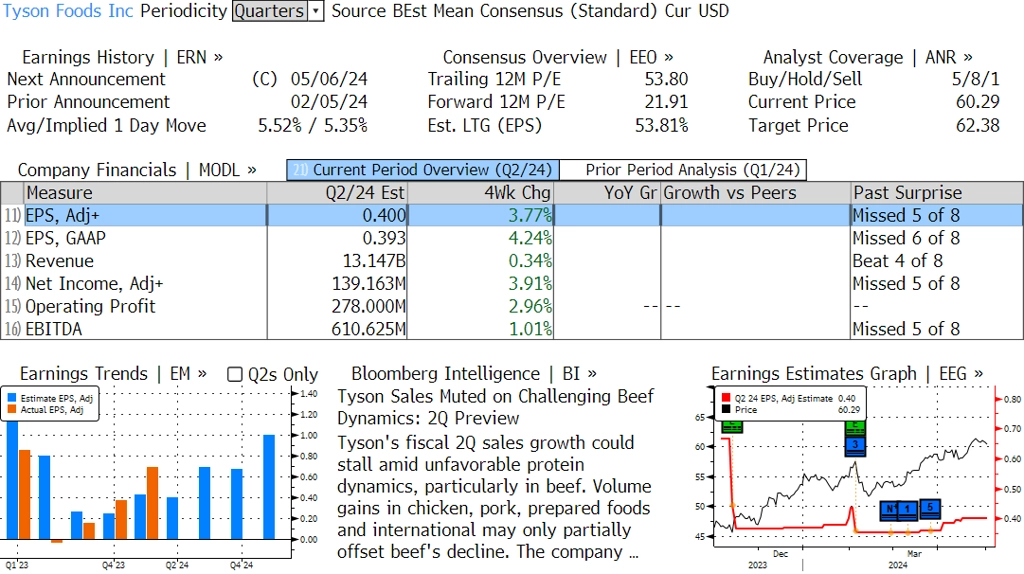Open Consensus Overview EEO section
The image size is (1024, 574).
point(558,57)
